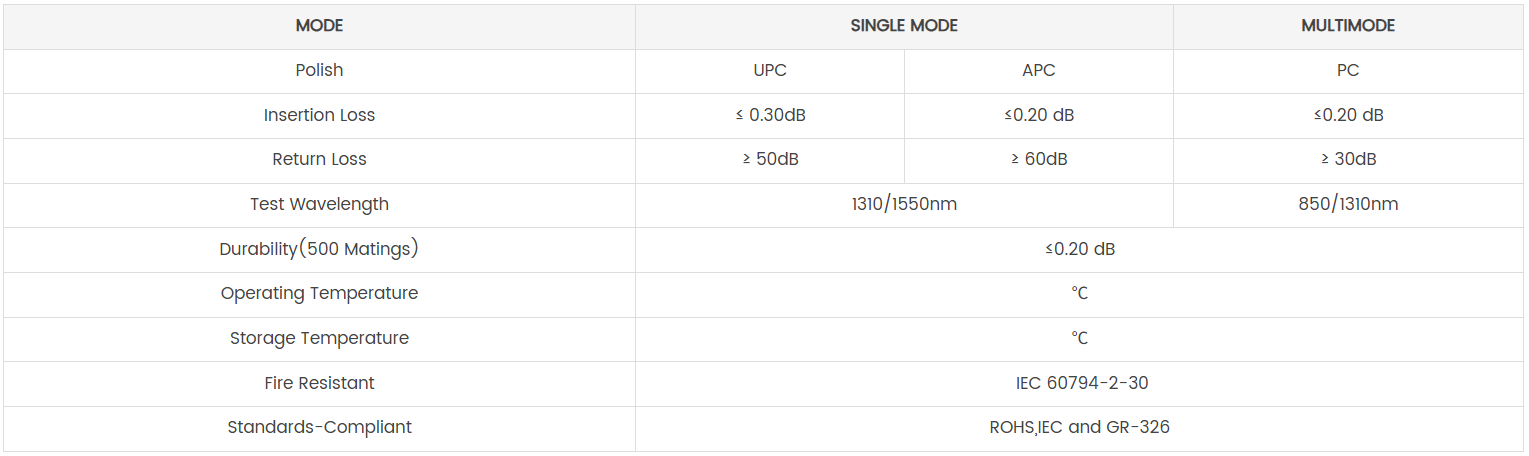This screenshot has height=456, width=1529.
Task: Click the Return Loss row label
Action: tap(319, 159)
